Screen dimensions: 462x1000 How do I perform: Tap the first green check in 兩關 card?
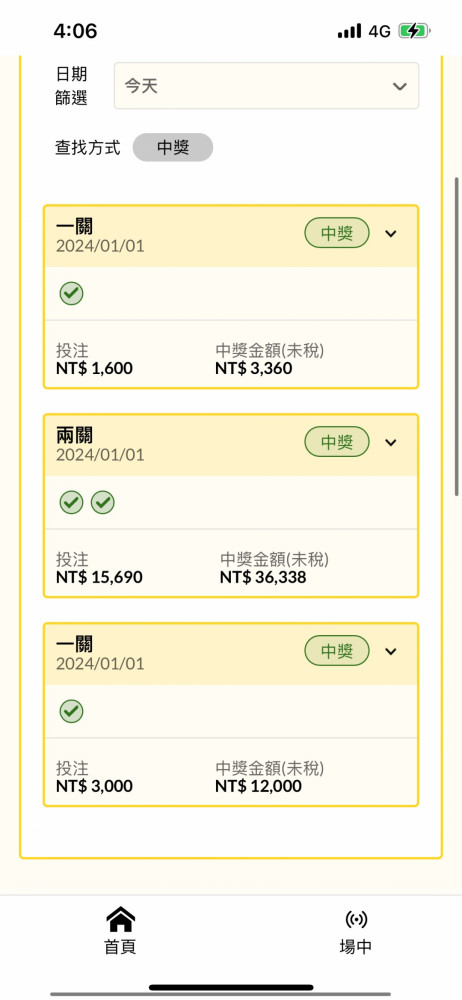(71, 503)
